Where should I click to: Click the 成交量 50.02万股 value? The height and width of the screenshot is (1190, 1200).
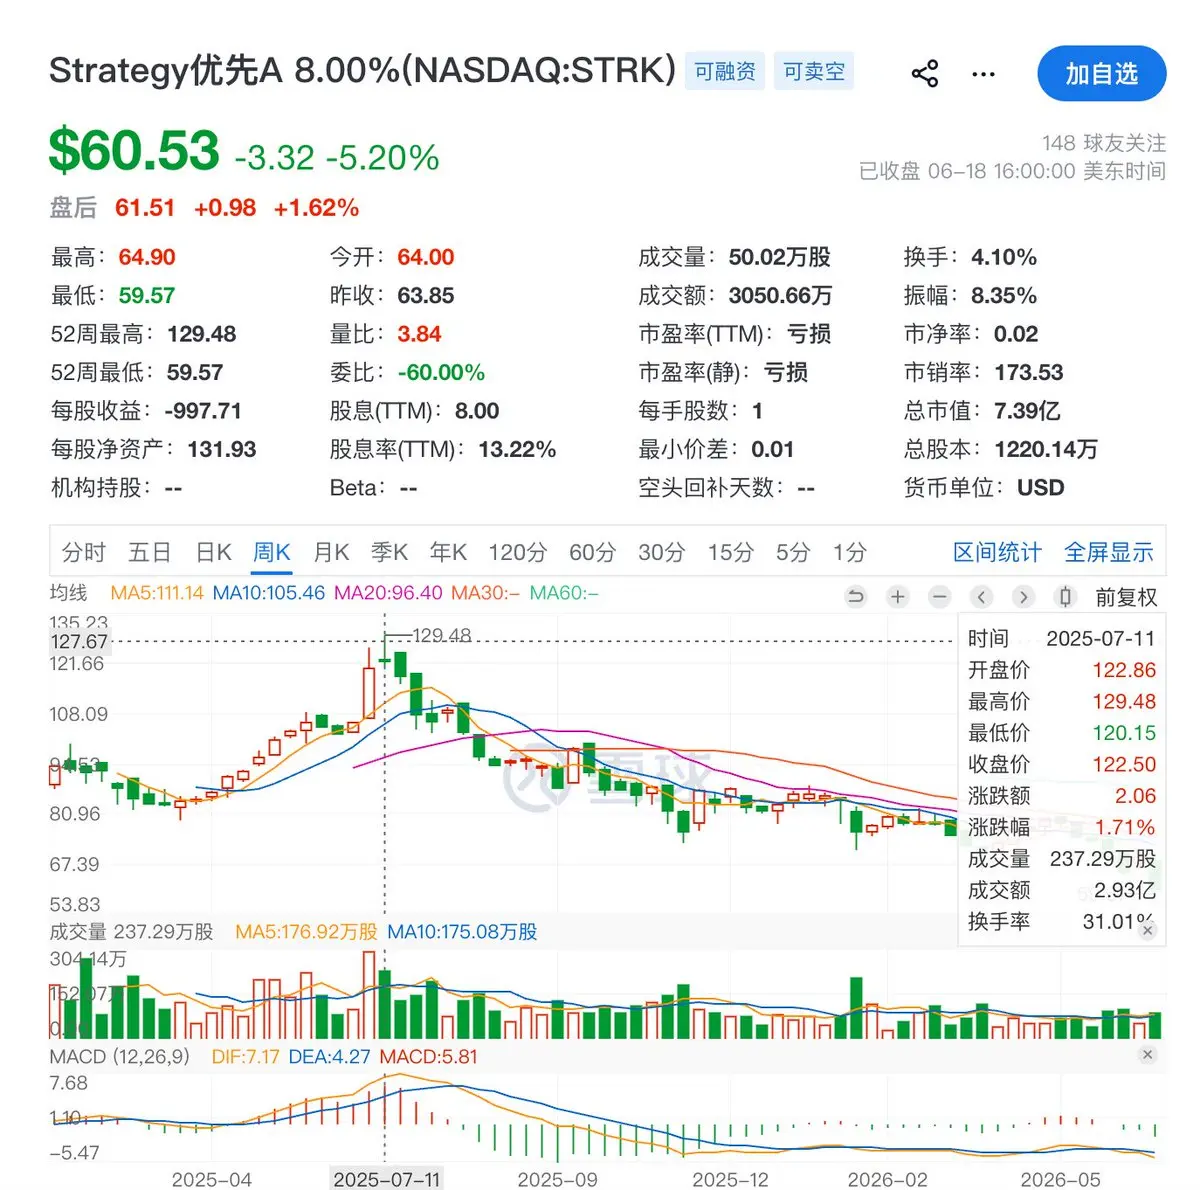tap(780, 257)
